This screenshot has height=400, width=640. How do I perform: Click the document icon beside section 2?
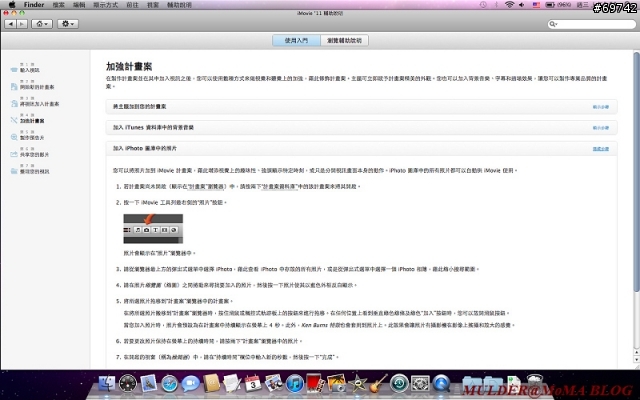(14, 87)
